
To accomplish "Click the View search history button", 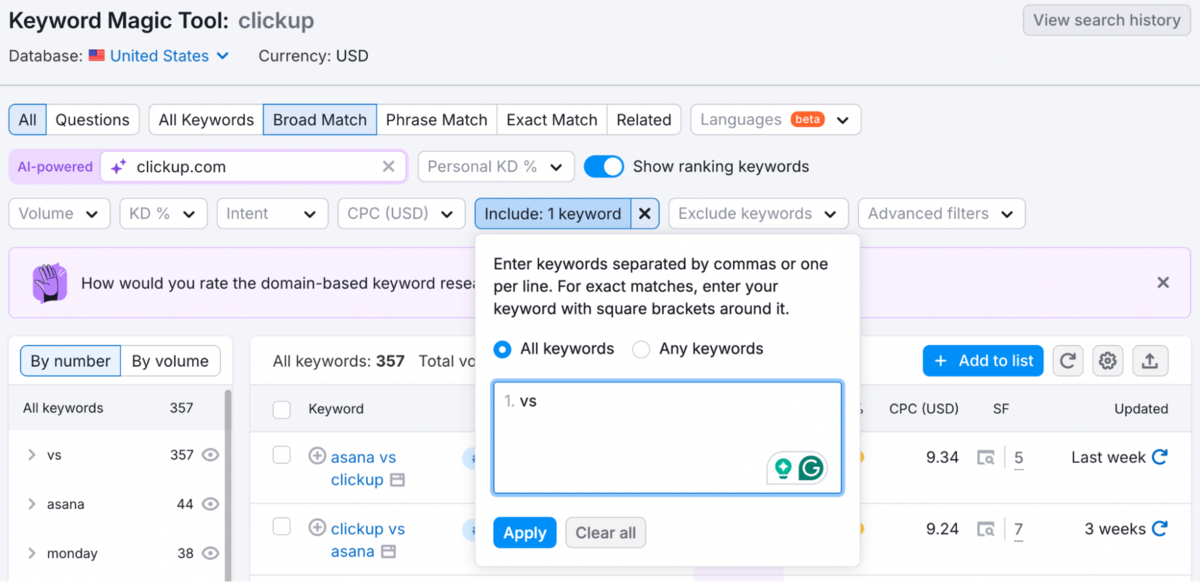I will pyautogui.click(x=1107, y=20).
